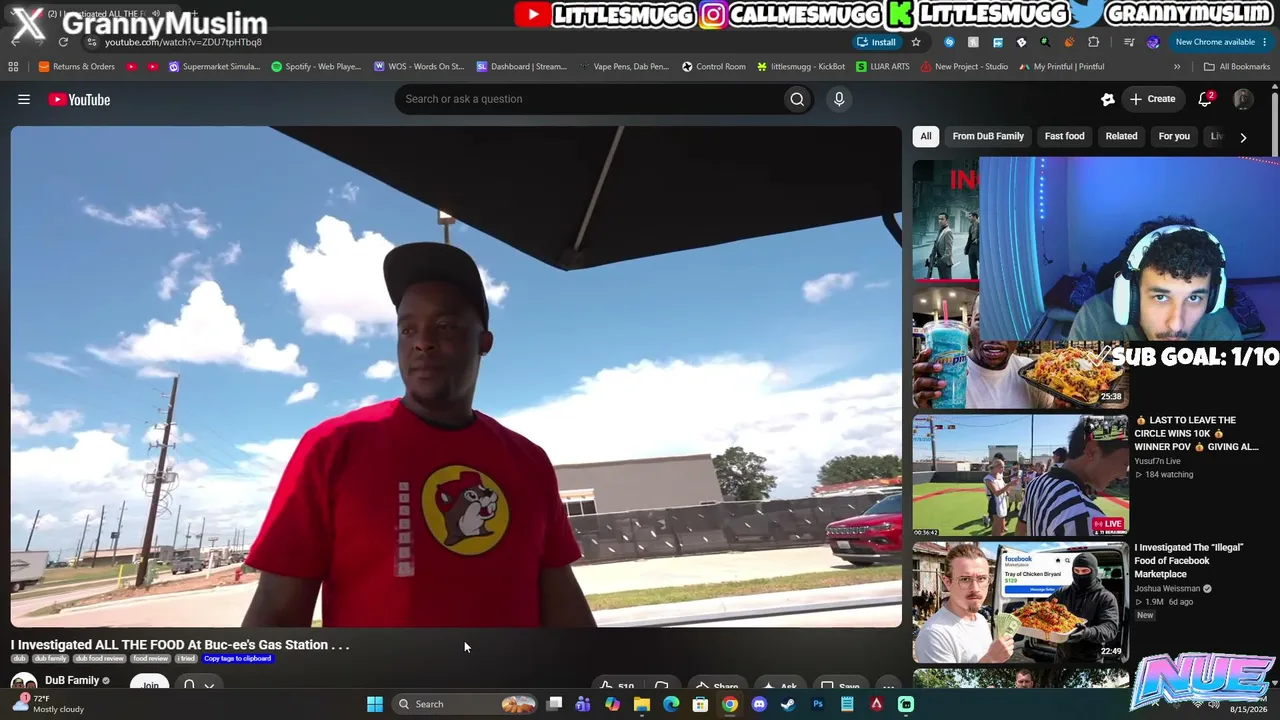Open the YouTube guide hamburger menu

[24, 99]
